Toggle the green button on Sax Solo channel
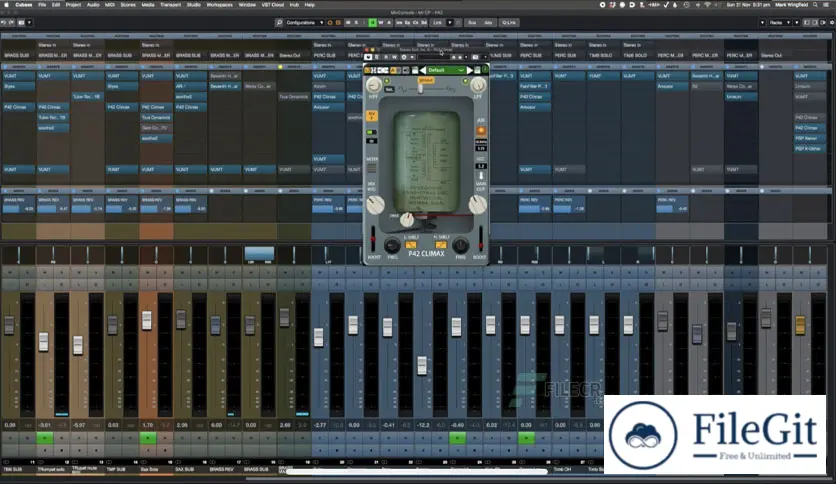 [148, 438]
